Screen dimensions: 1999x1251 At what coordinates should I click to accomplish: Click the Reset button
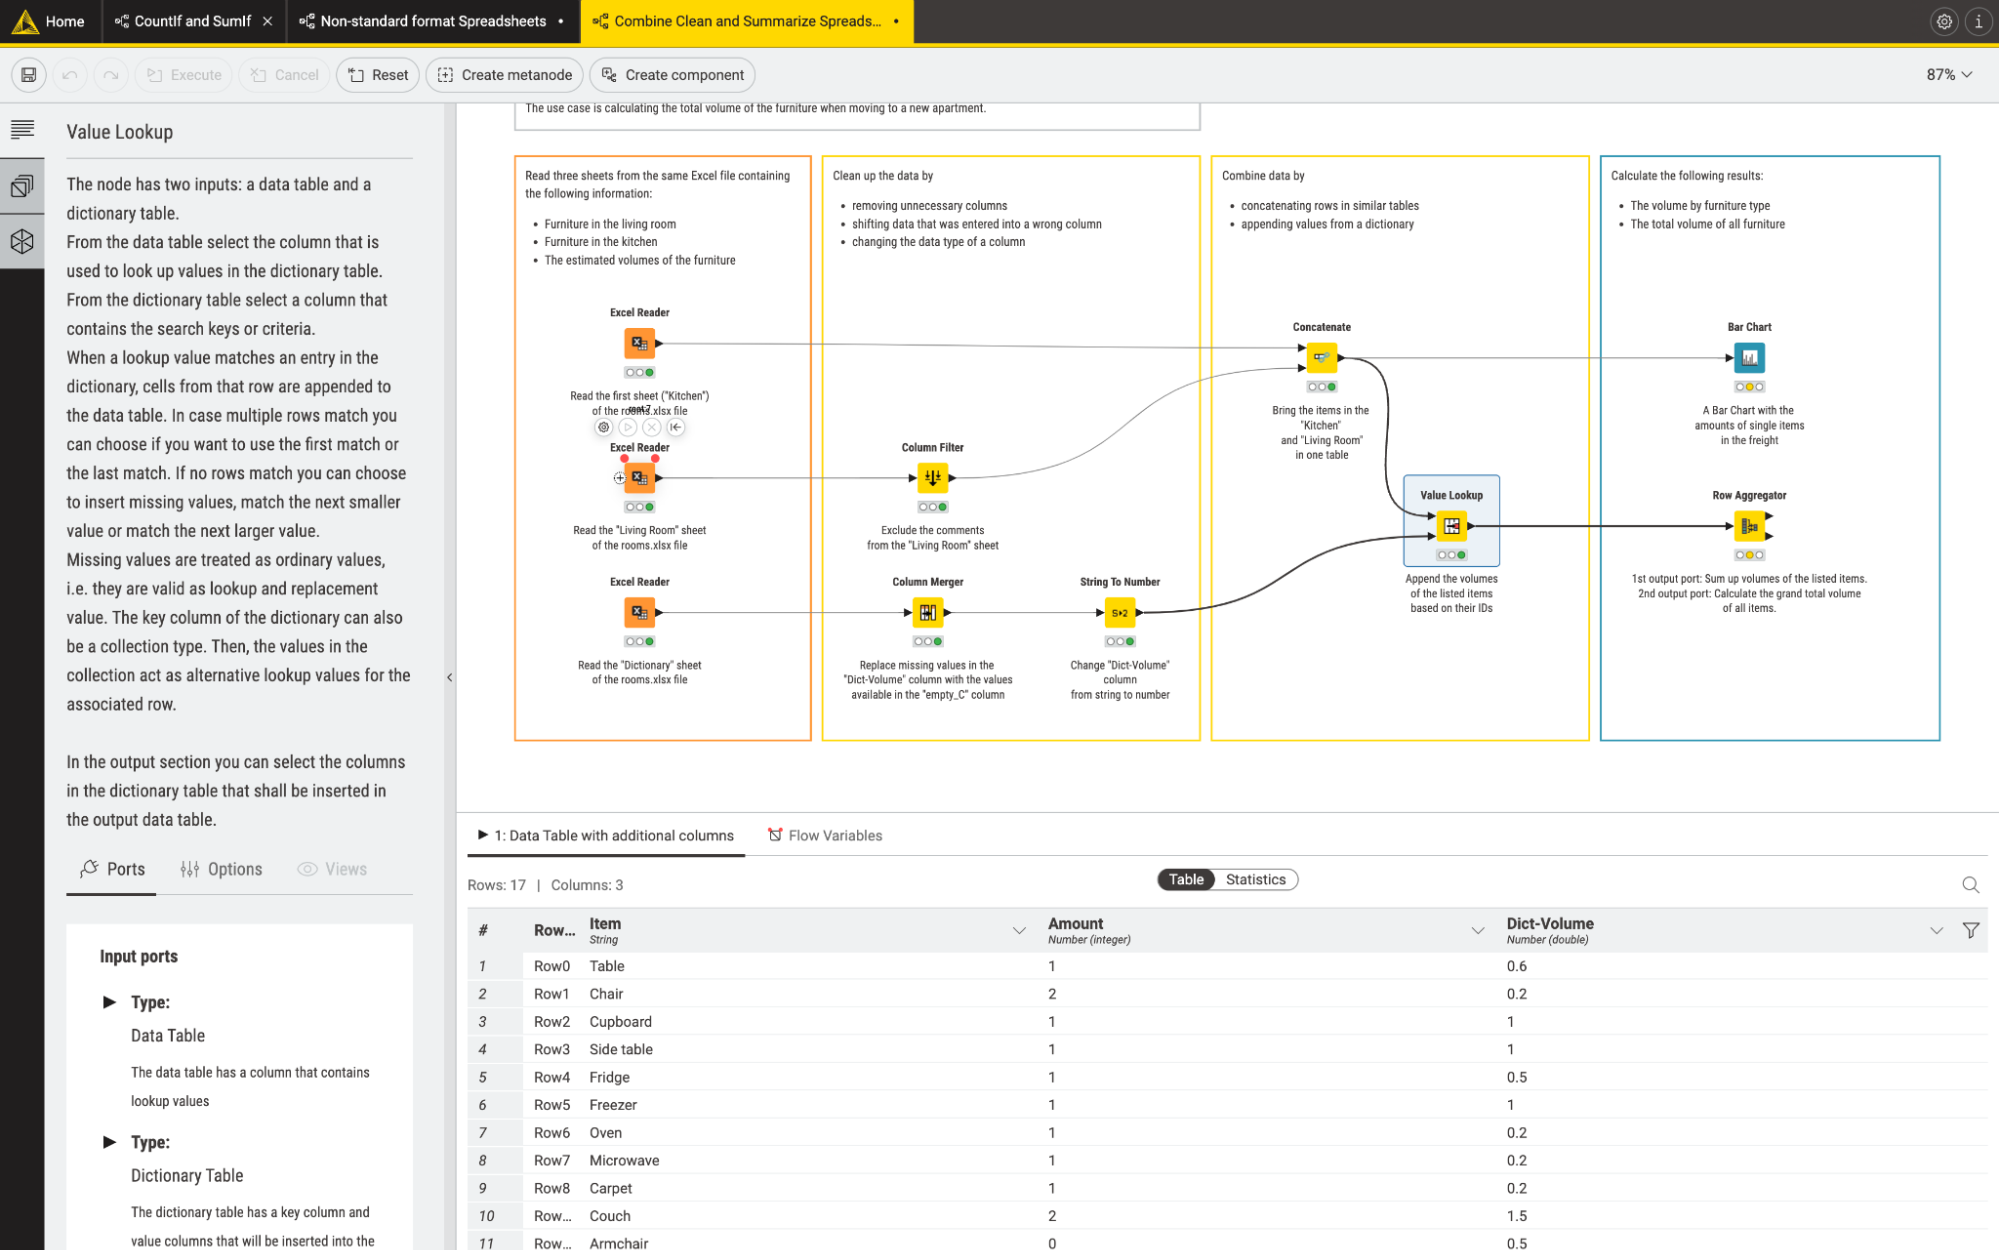(378, 75)
